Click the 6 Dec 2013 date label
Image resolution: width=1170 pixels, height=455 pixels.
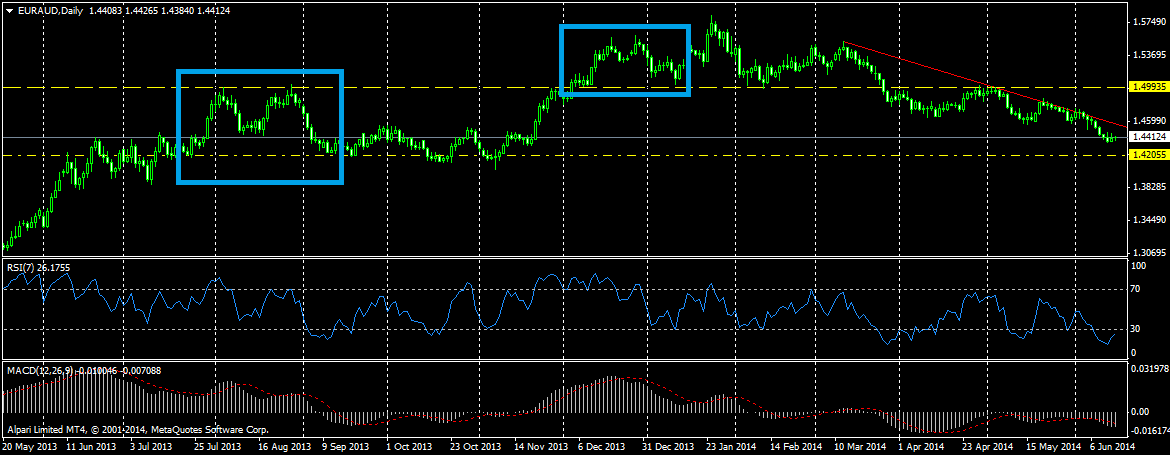[602, 447]
